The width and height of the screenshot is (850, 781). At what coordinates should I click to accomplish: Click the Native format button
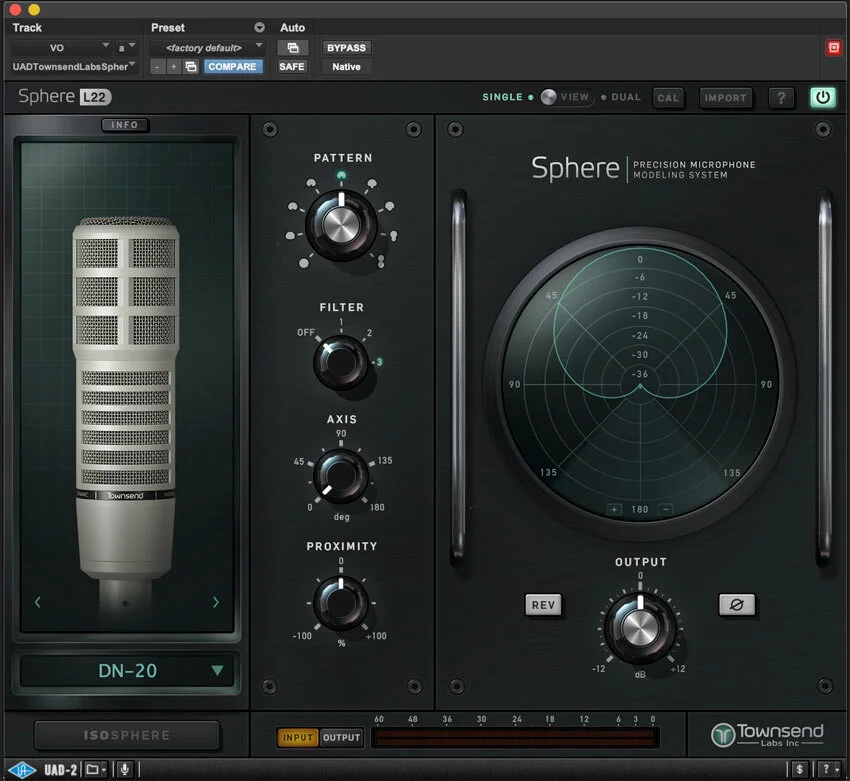(x=346, y=67)
